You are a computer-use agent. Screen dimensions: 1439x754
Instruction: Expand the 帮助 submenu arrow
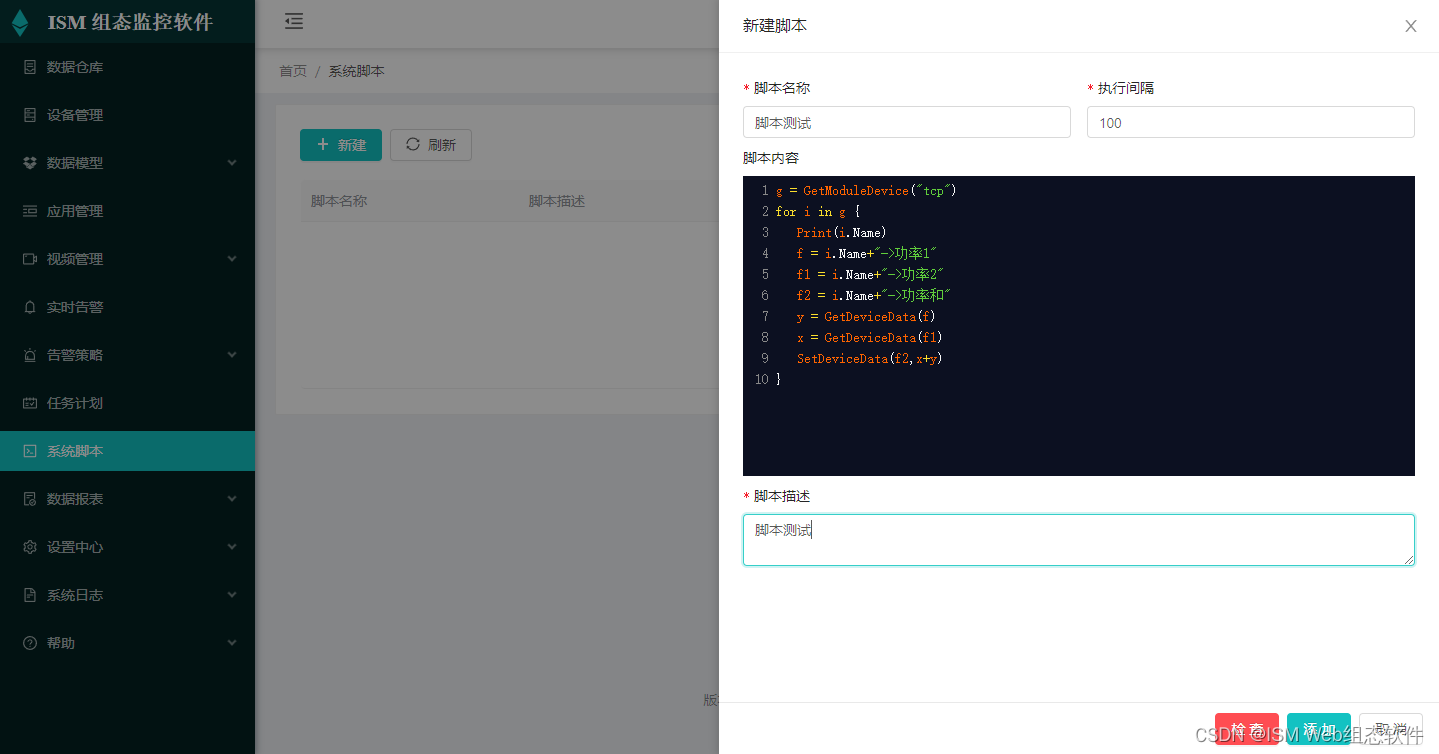pos(232,643)
